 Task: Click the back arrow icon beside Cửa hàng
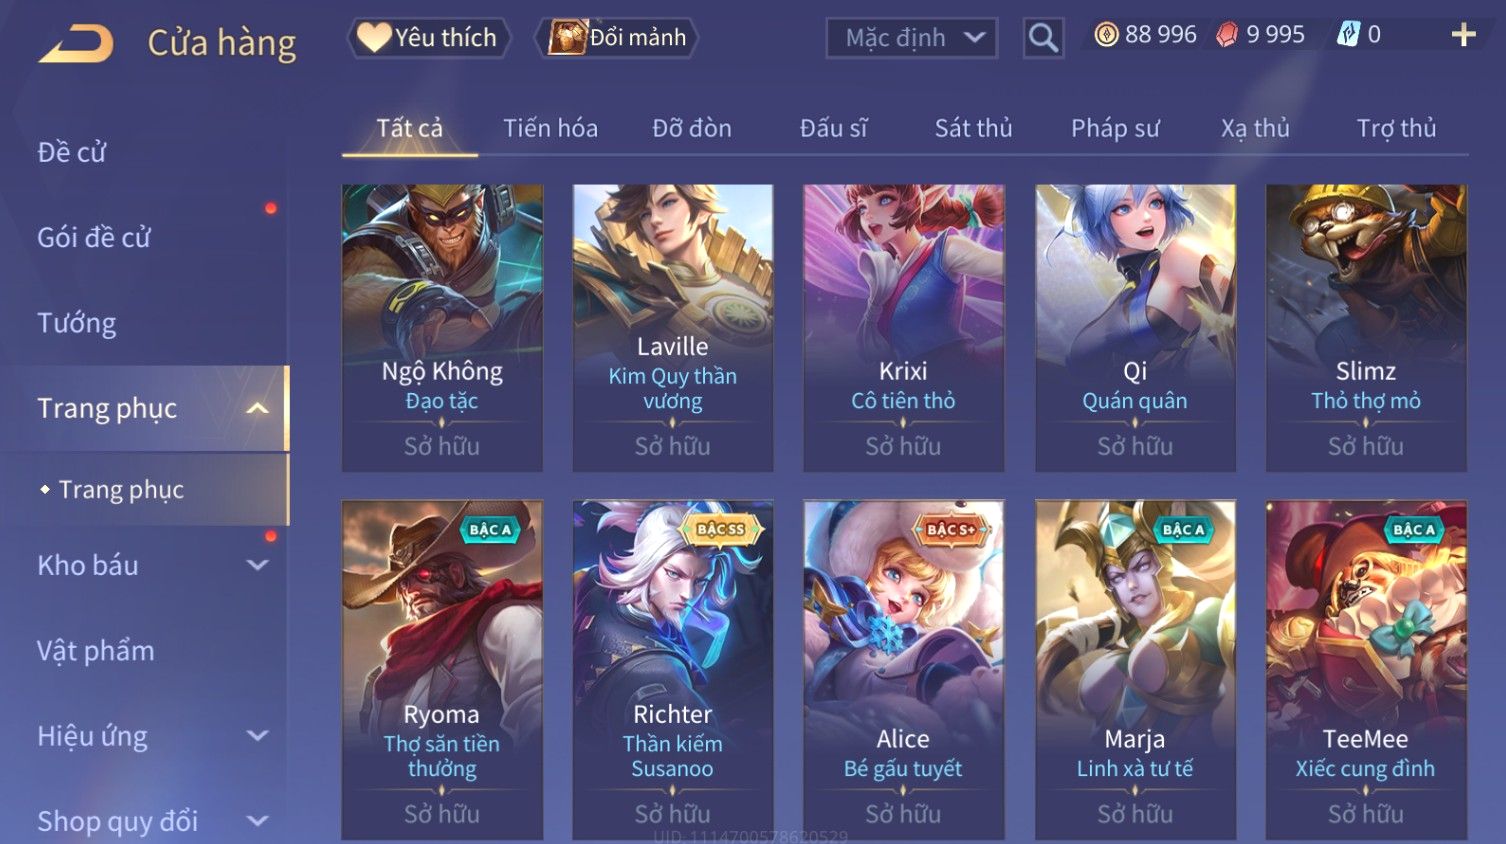click(76, 43)
